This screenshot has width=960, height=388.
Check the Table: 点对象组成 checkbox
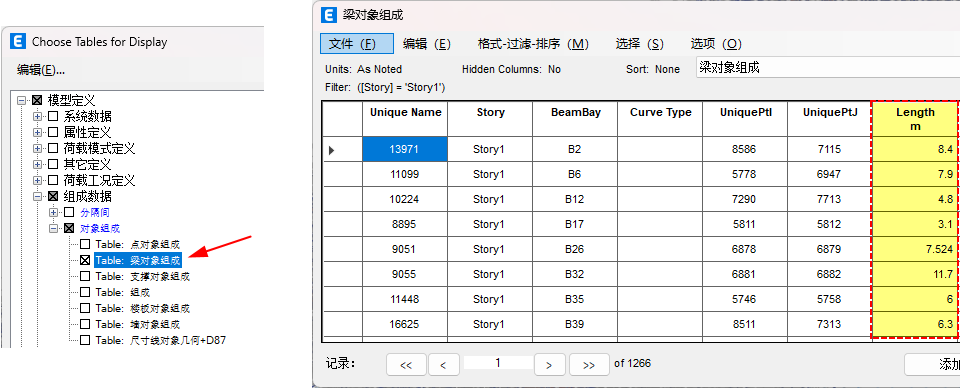pos(85,244)
